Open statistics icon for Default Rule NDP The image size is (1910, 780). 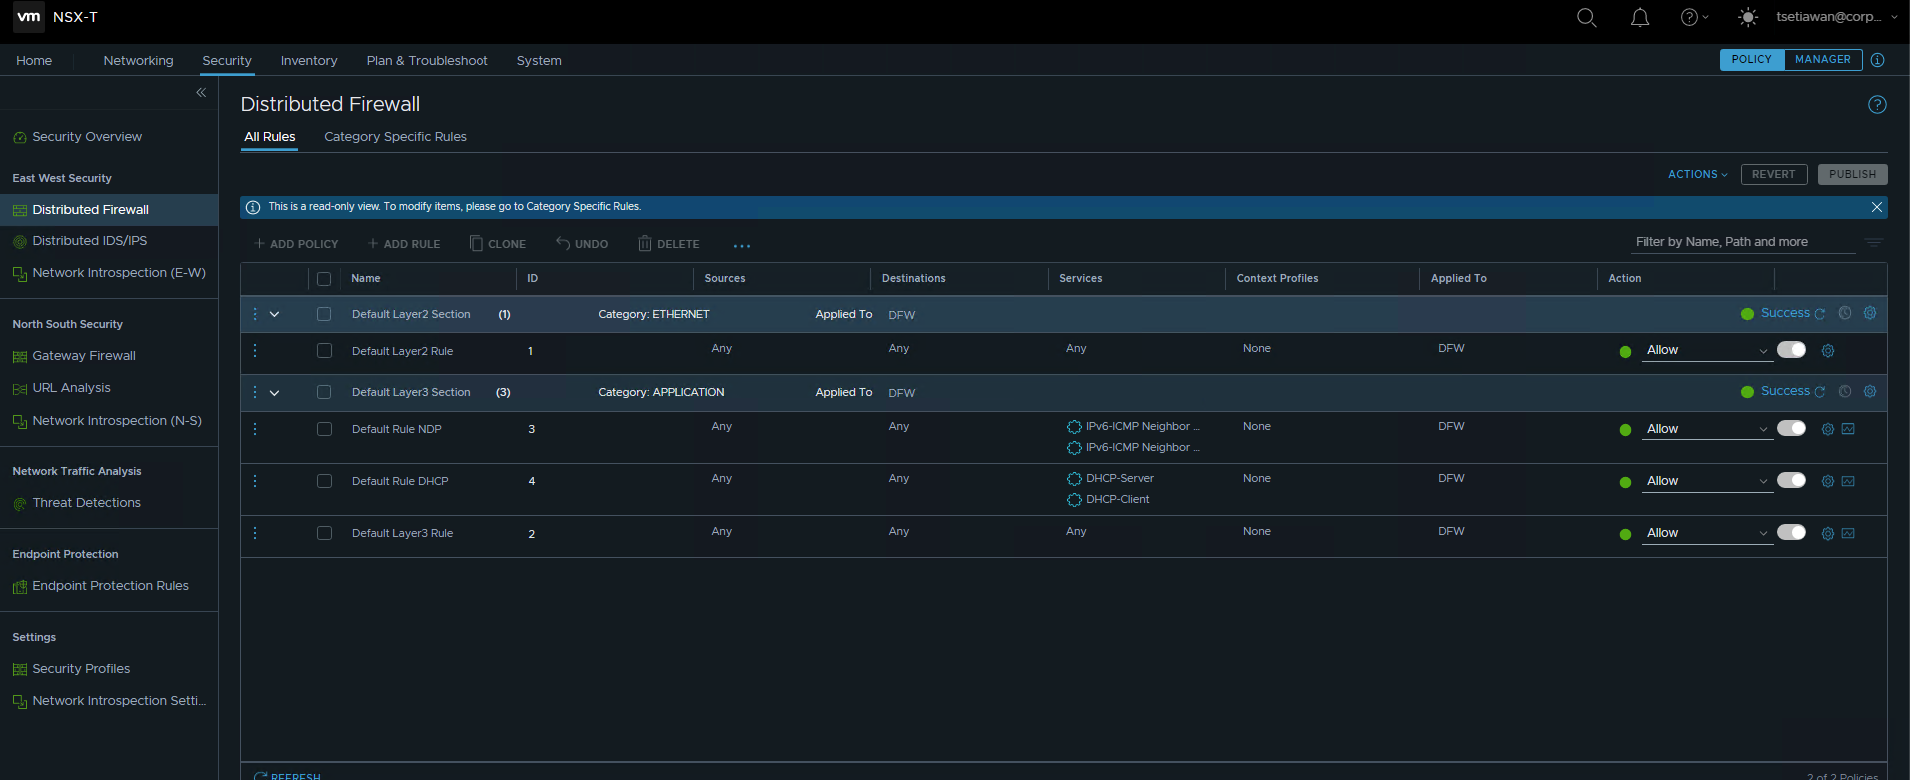[x=1848, y=429]
